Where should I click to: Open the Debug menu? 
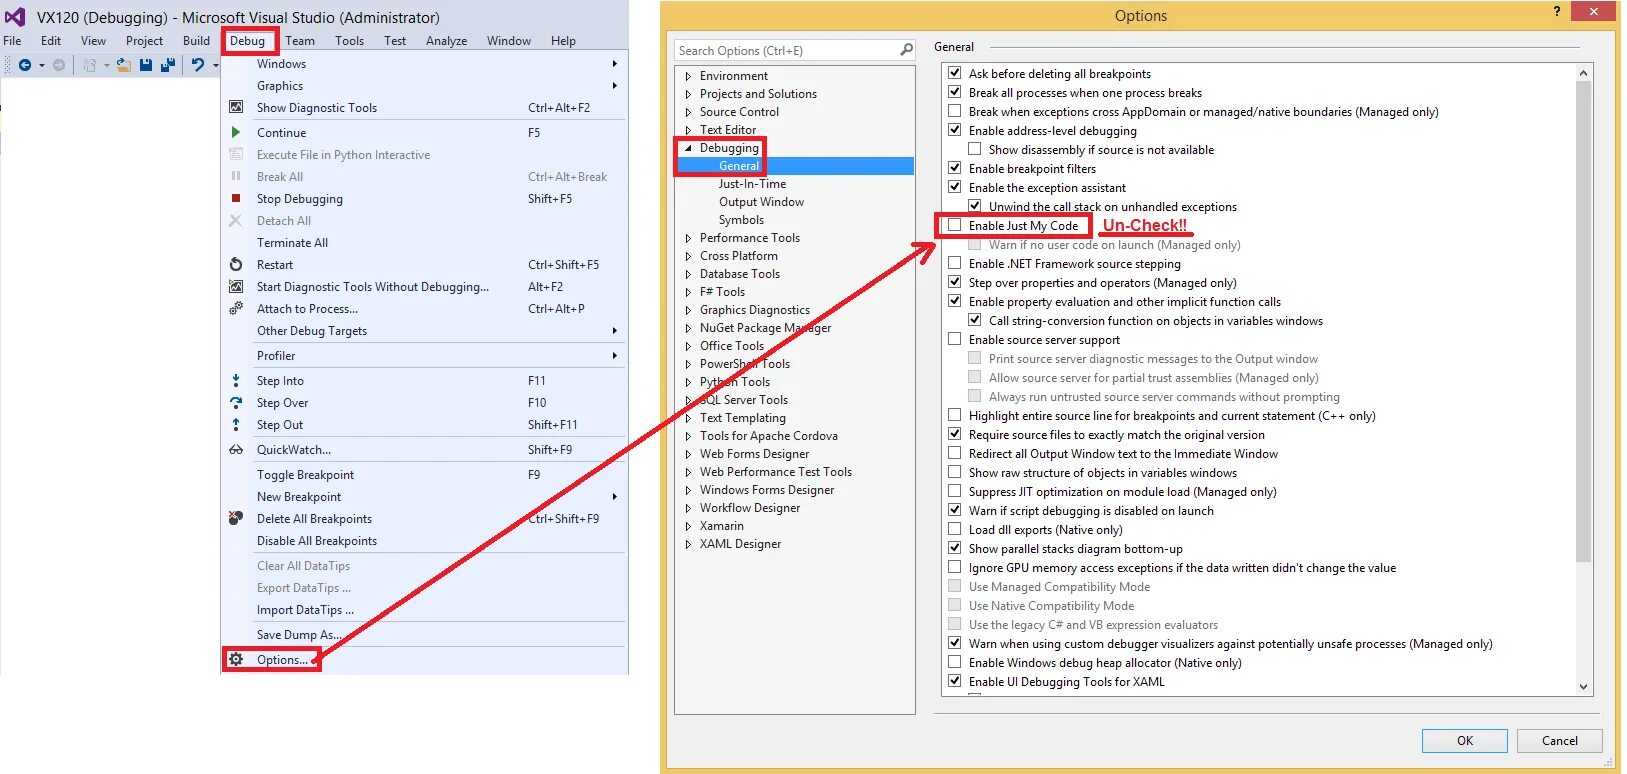(x=247, y=41)
